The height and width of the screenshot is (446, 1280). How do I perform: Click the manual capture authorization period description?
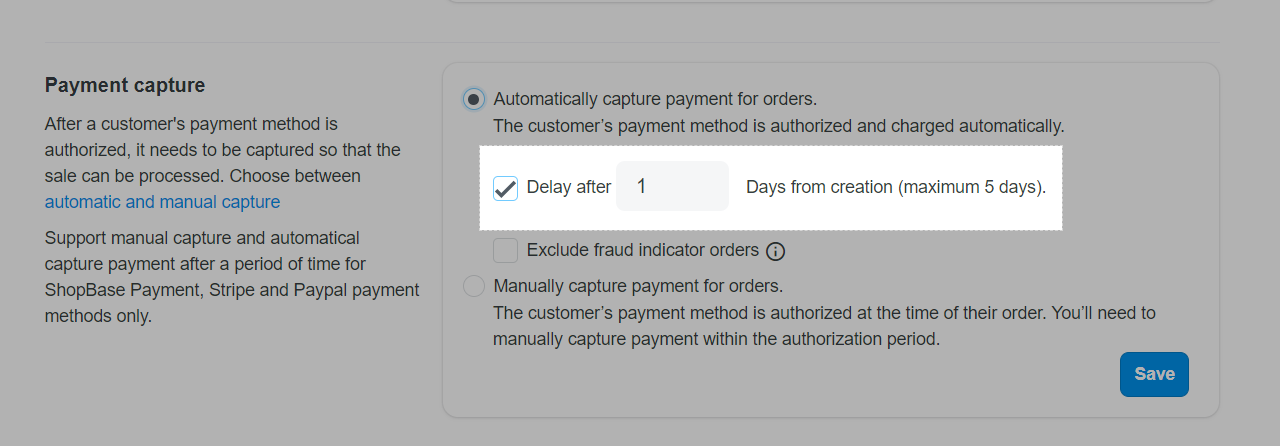tap(824, 326)
